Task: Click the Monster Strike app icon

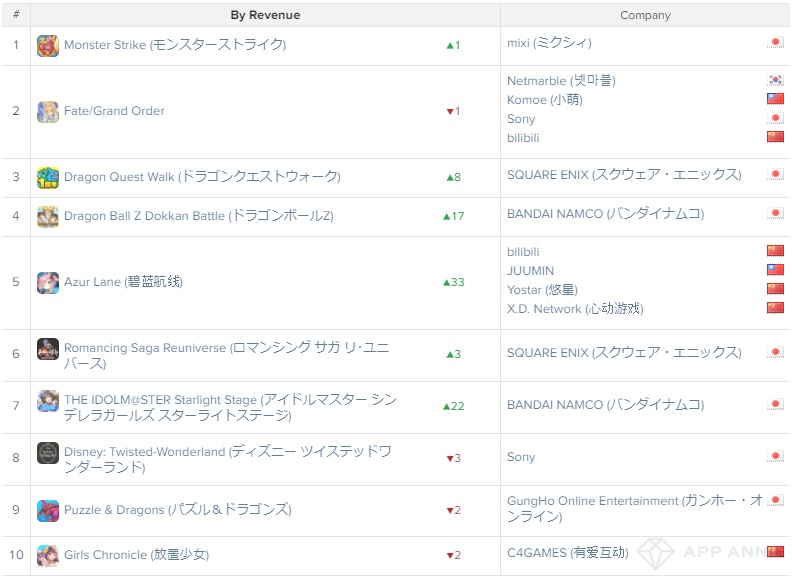Action: 47,45
